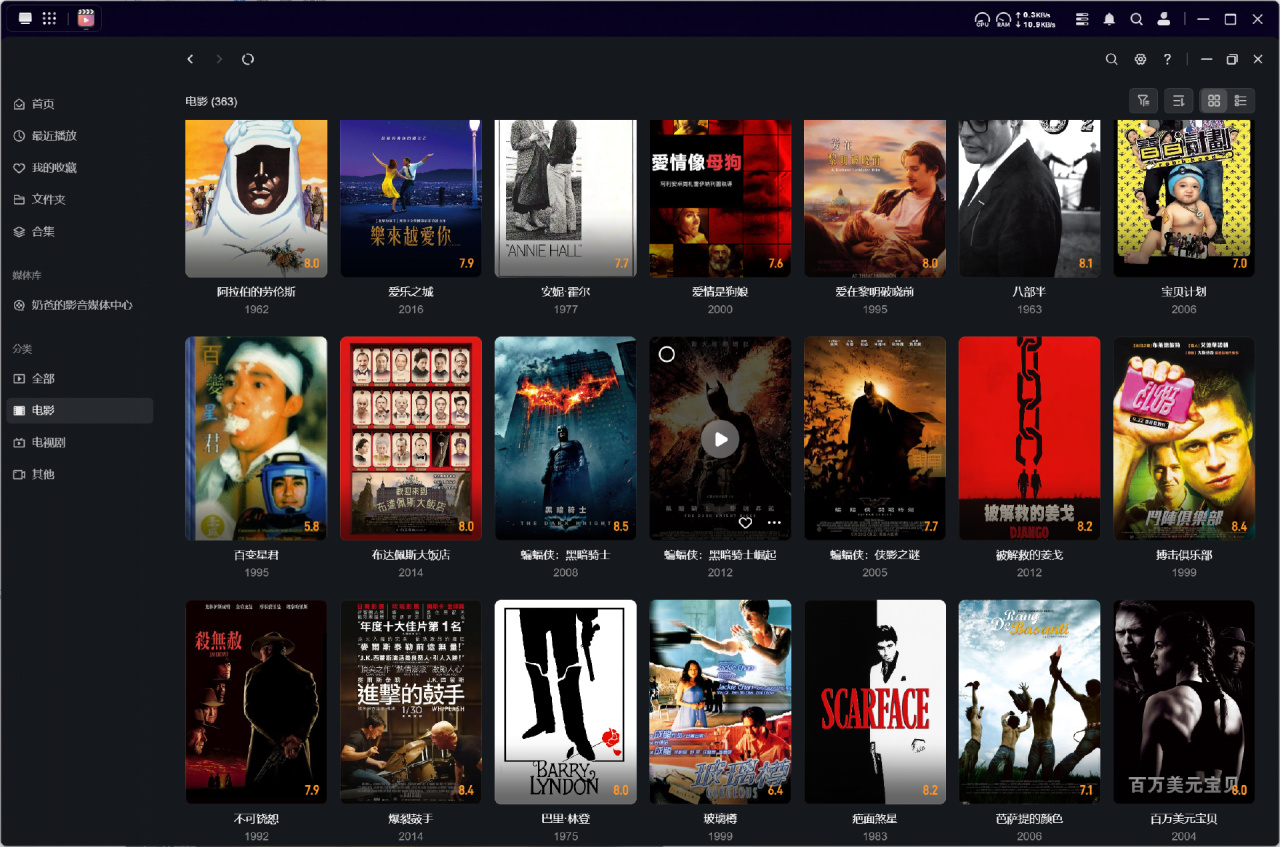
Task: Open the filter funnel button
Action: pyautogui.click(x=1143, y=100)
